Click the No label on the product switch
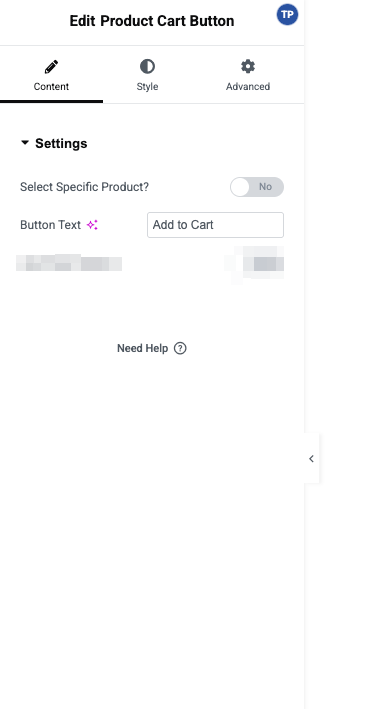 265,187
